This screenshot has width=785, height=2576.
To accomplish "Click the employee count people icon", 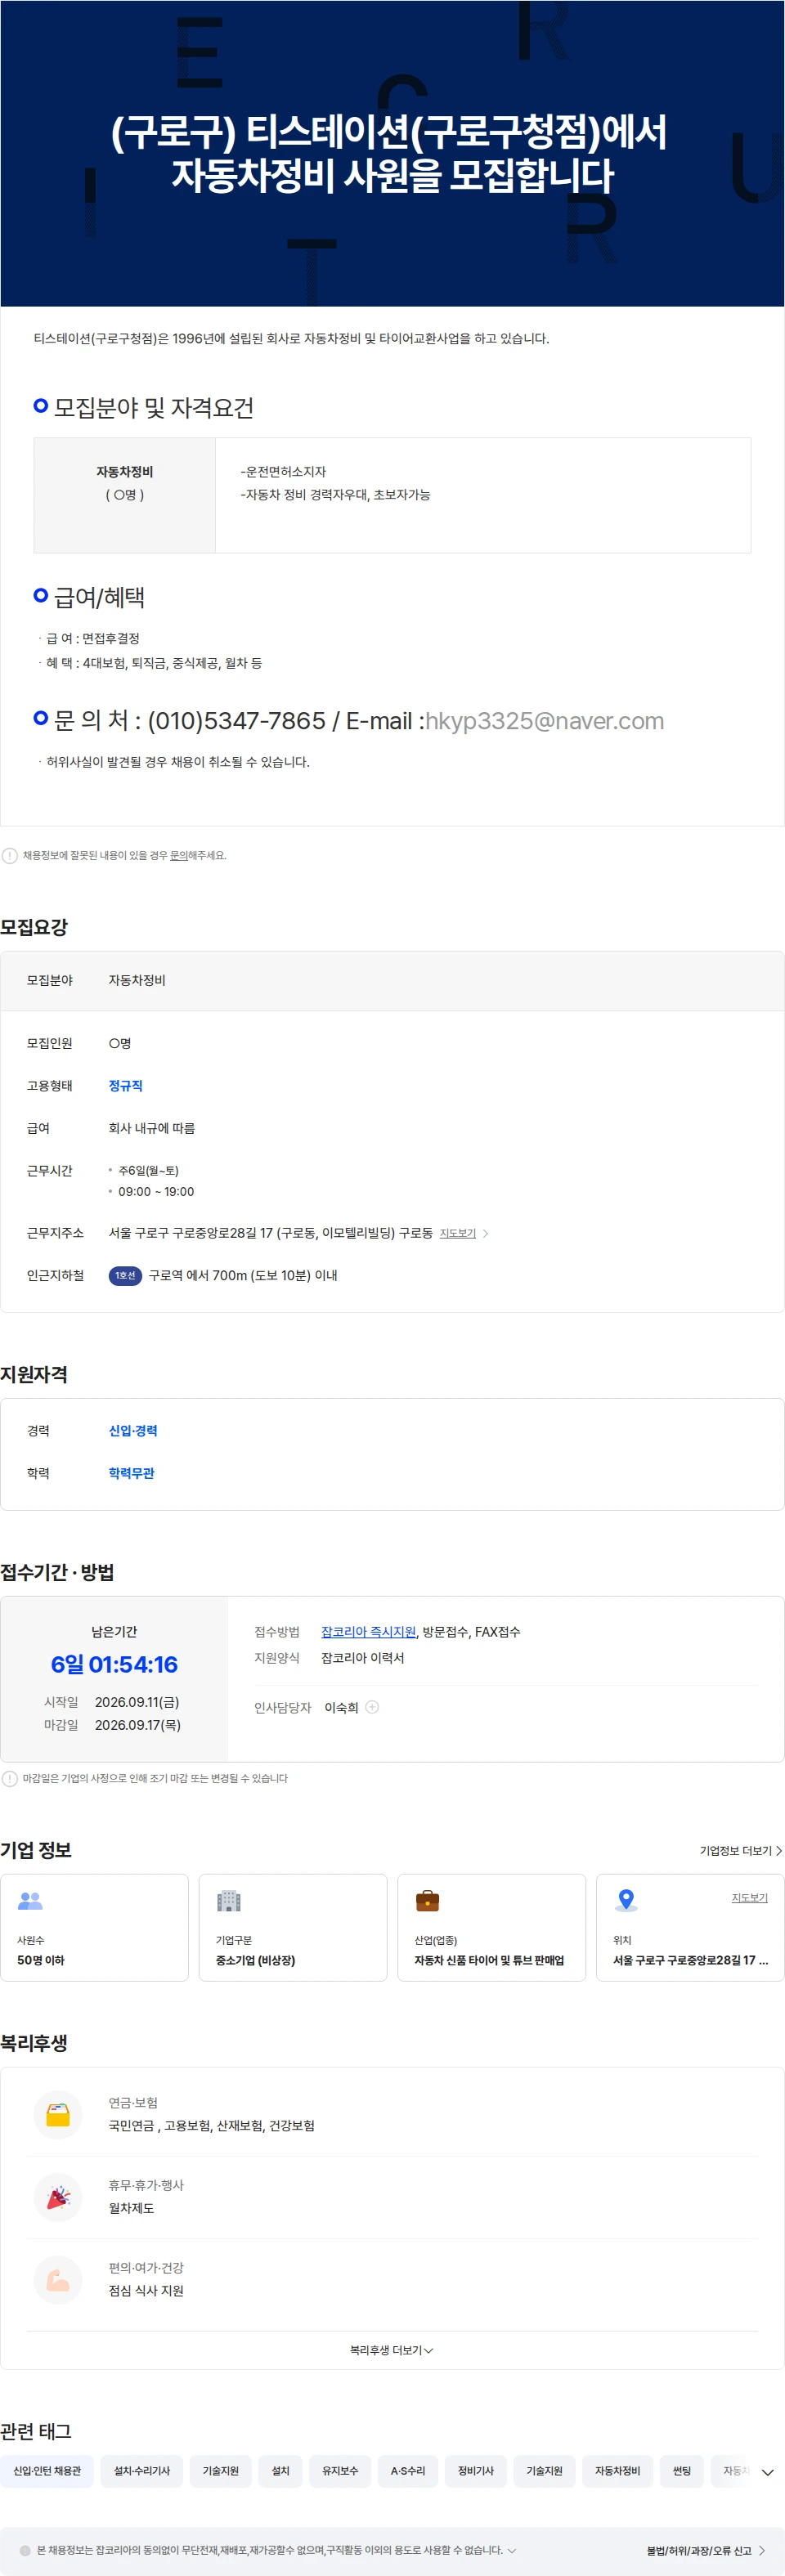I will 30,1900.
